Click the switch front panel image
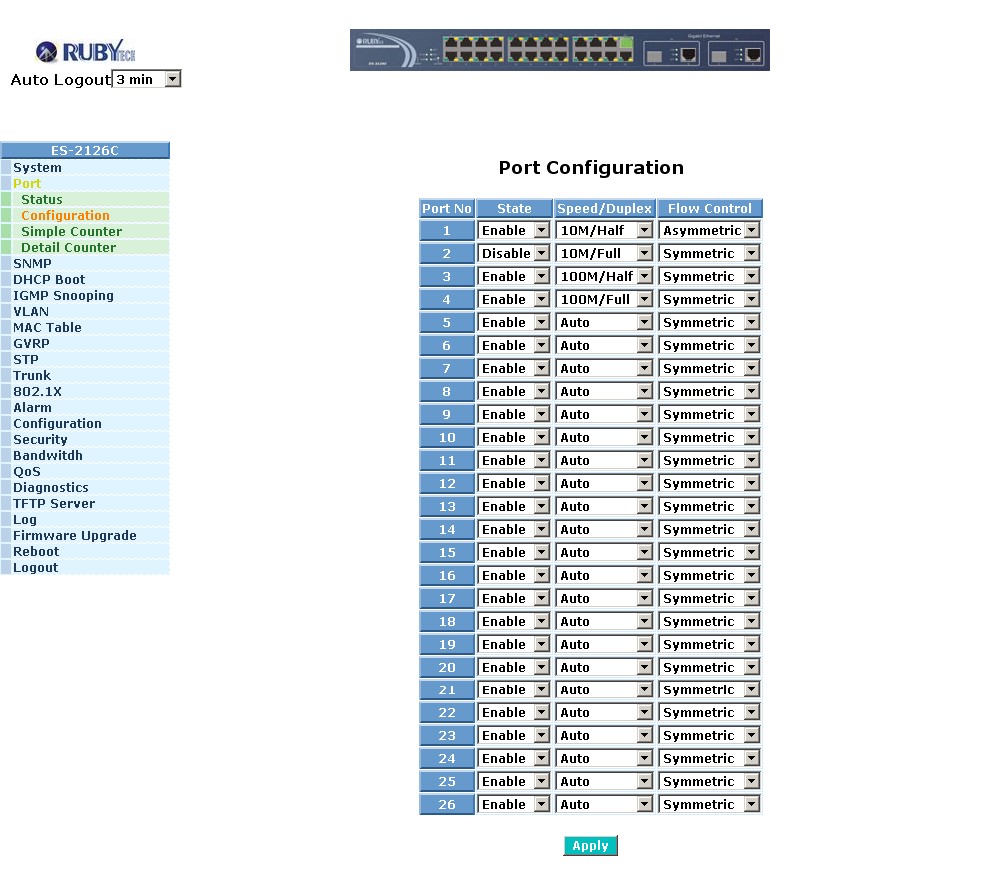This screenshot has width=996, height=882. [x=560, y=50]
